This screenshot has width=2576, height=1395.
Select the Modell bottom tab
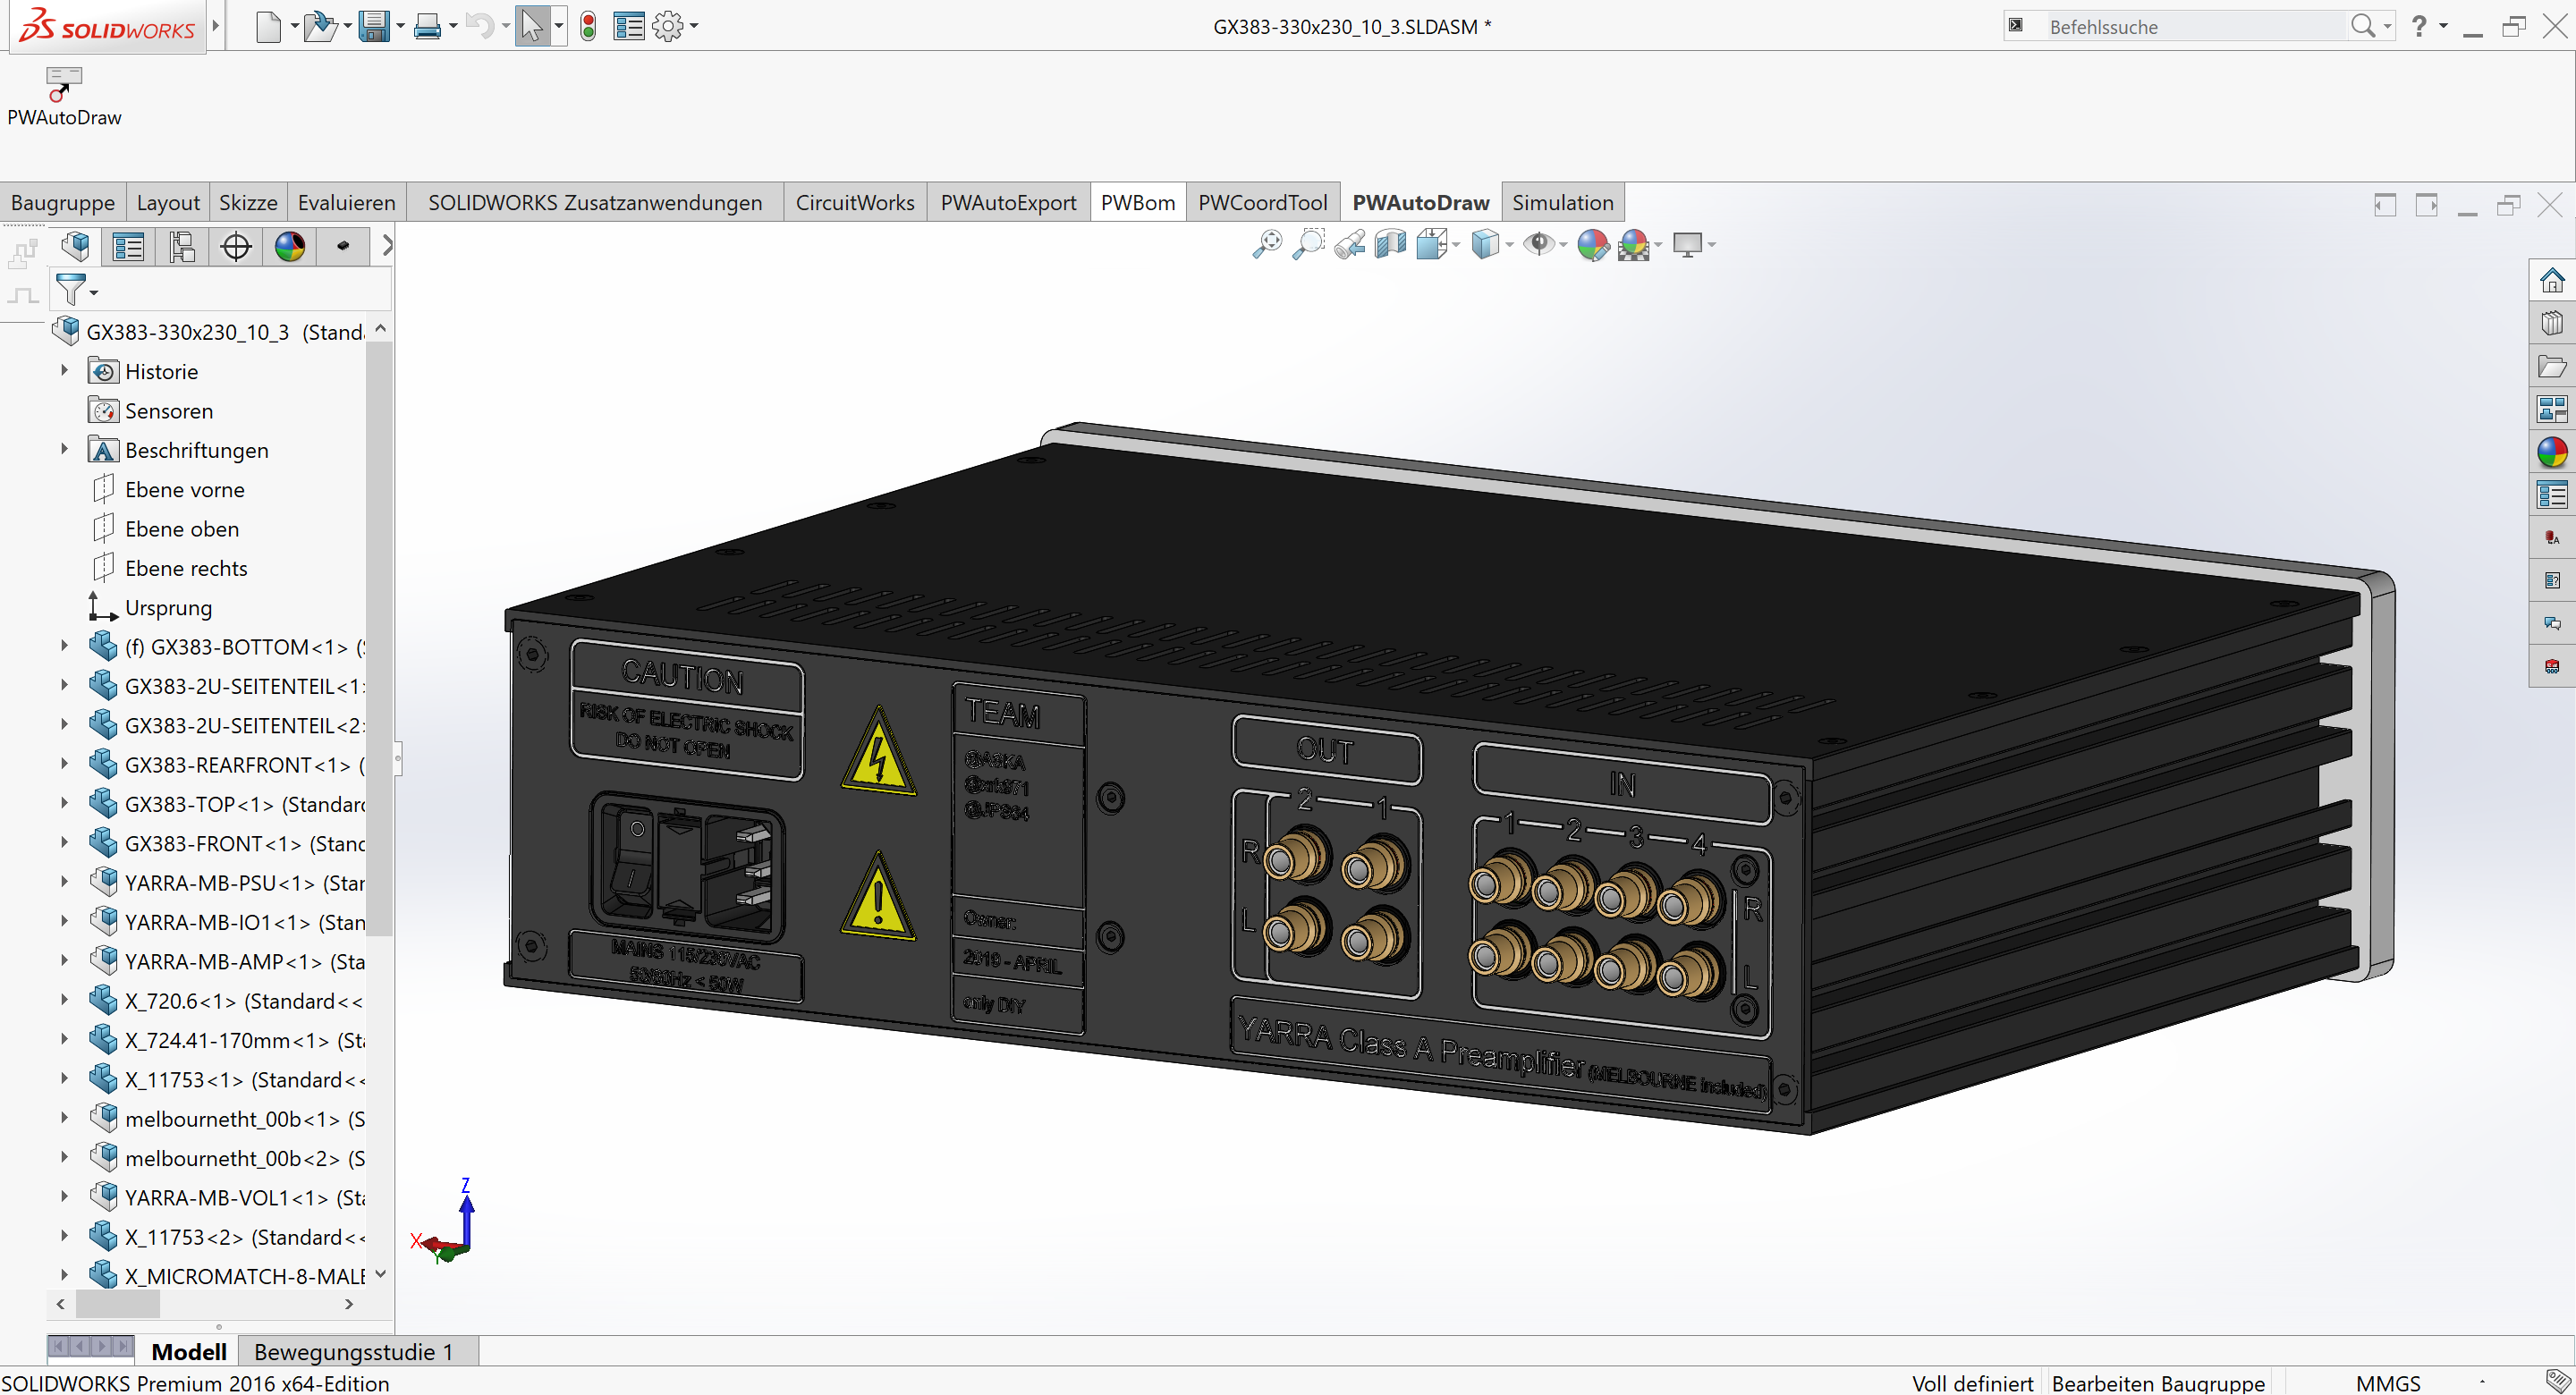pos(189,1351)
